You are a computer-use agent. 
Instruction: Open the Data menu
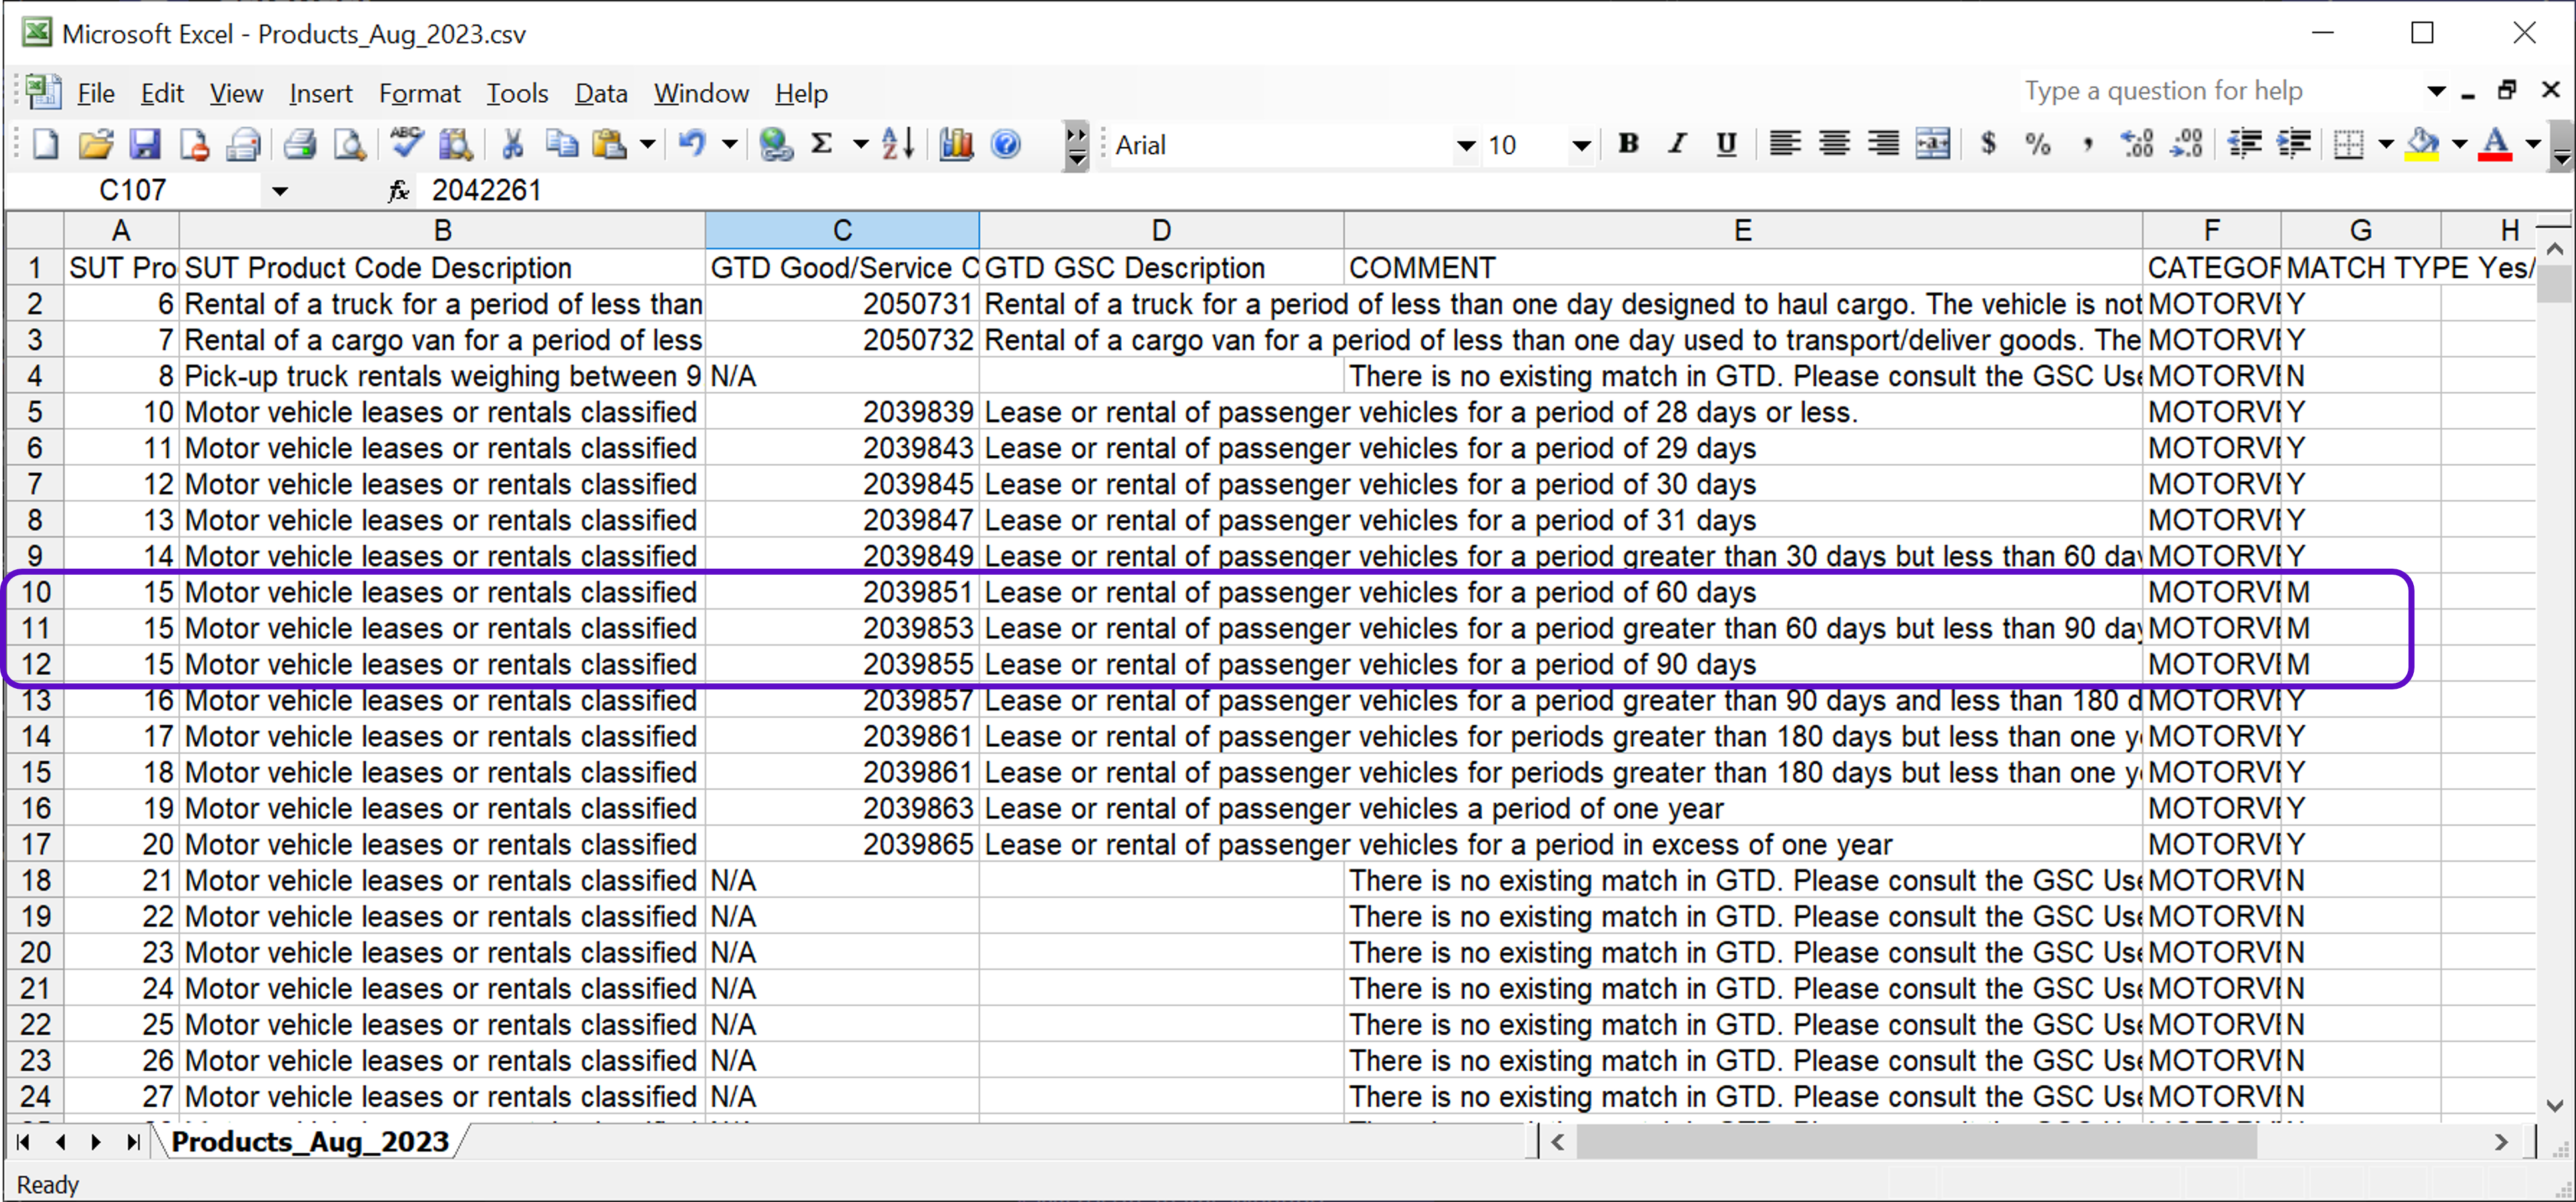[600, 94]
